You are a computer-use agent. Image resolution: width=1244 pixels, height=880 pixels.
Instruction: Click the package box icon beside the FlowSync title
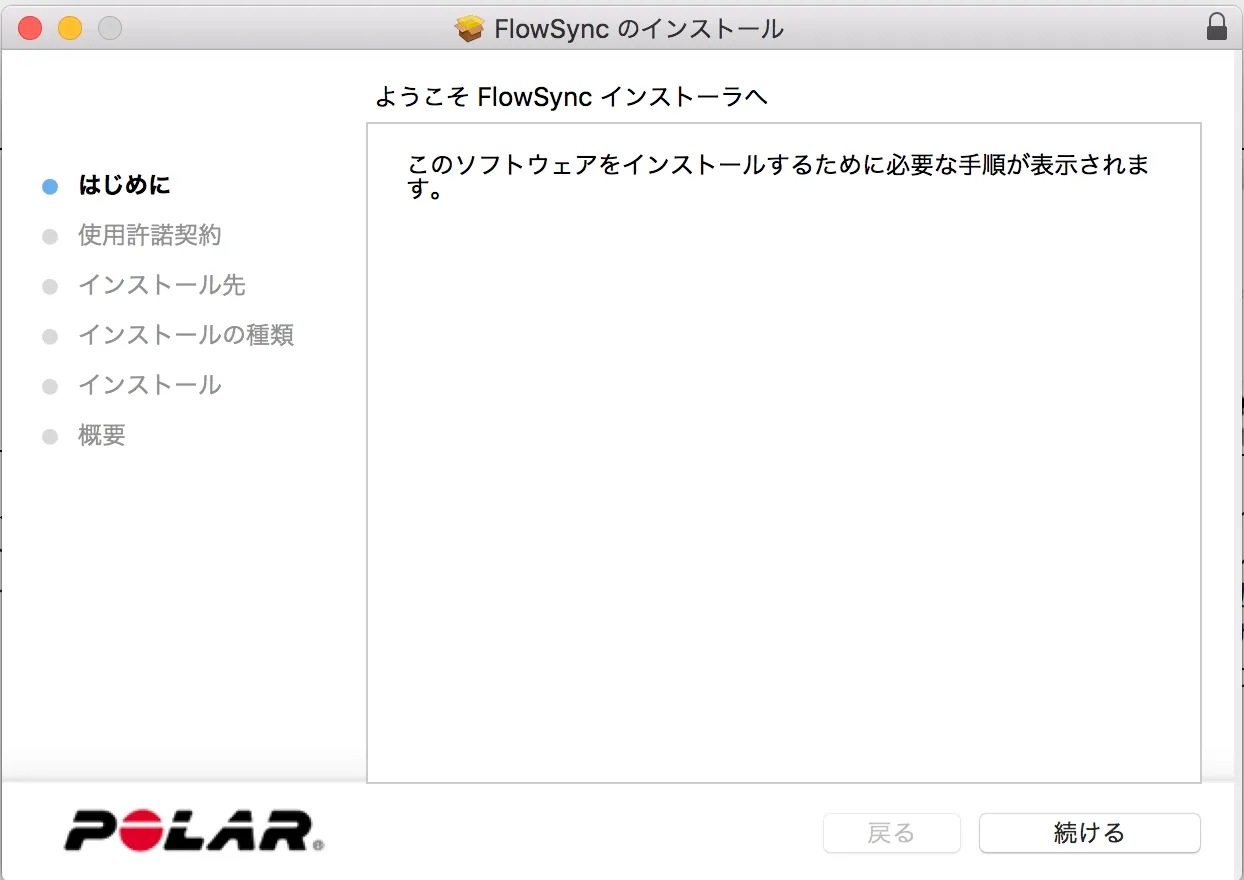coord(469,28)
